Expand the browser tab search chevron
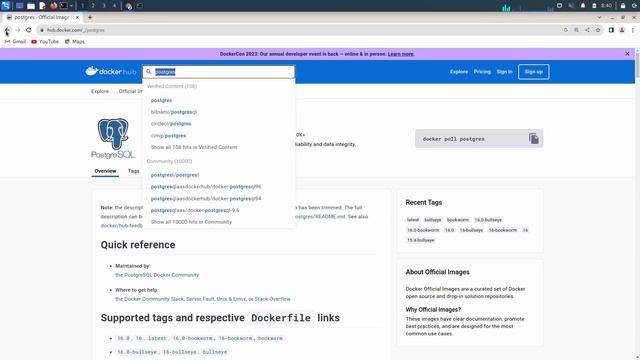Viewport: 640px width, 360px height. coord(599,17)
